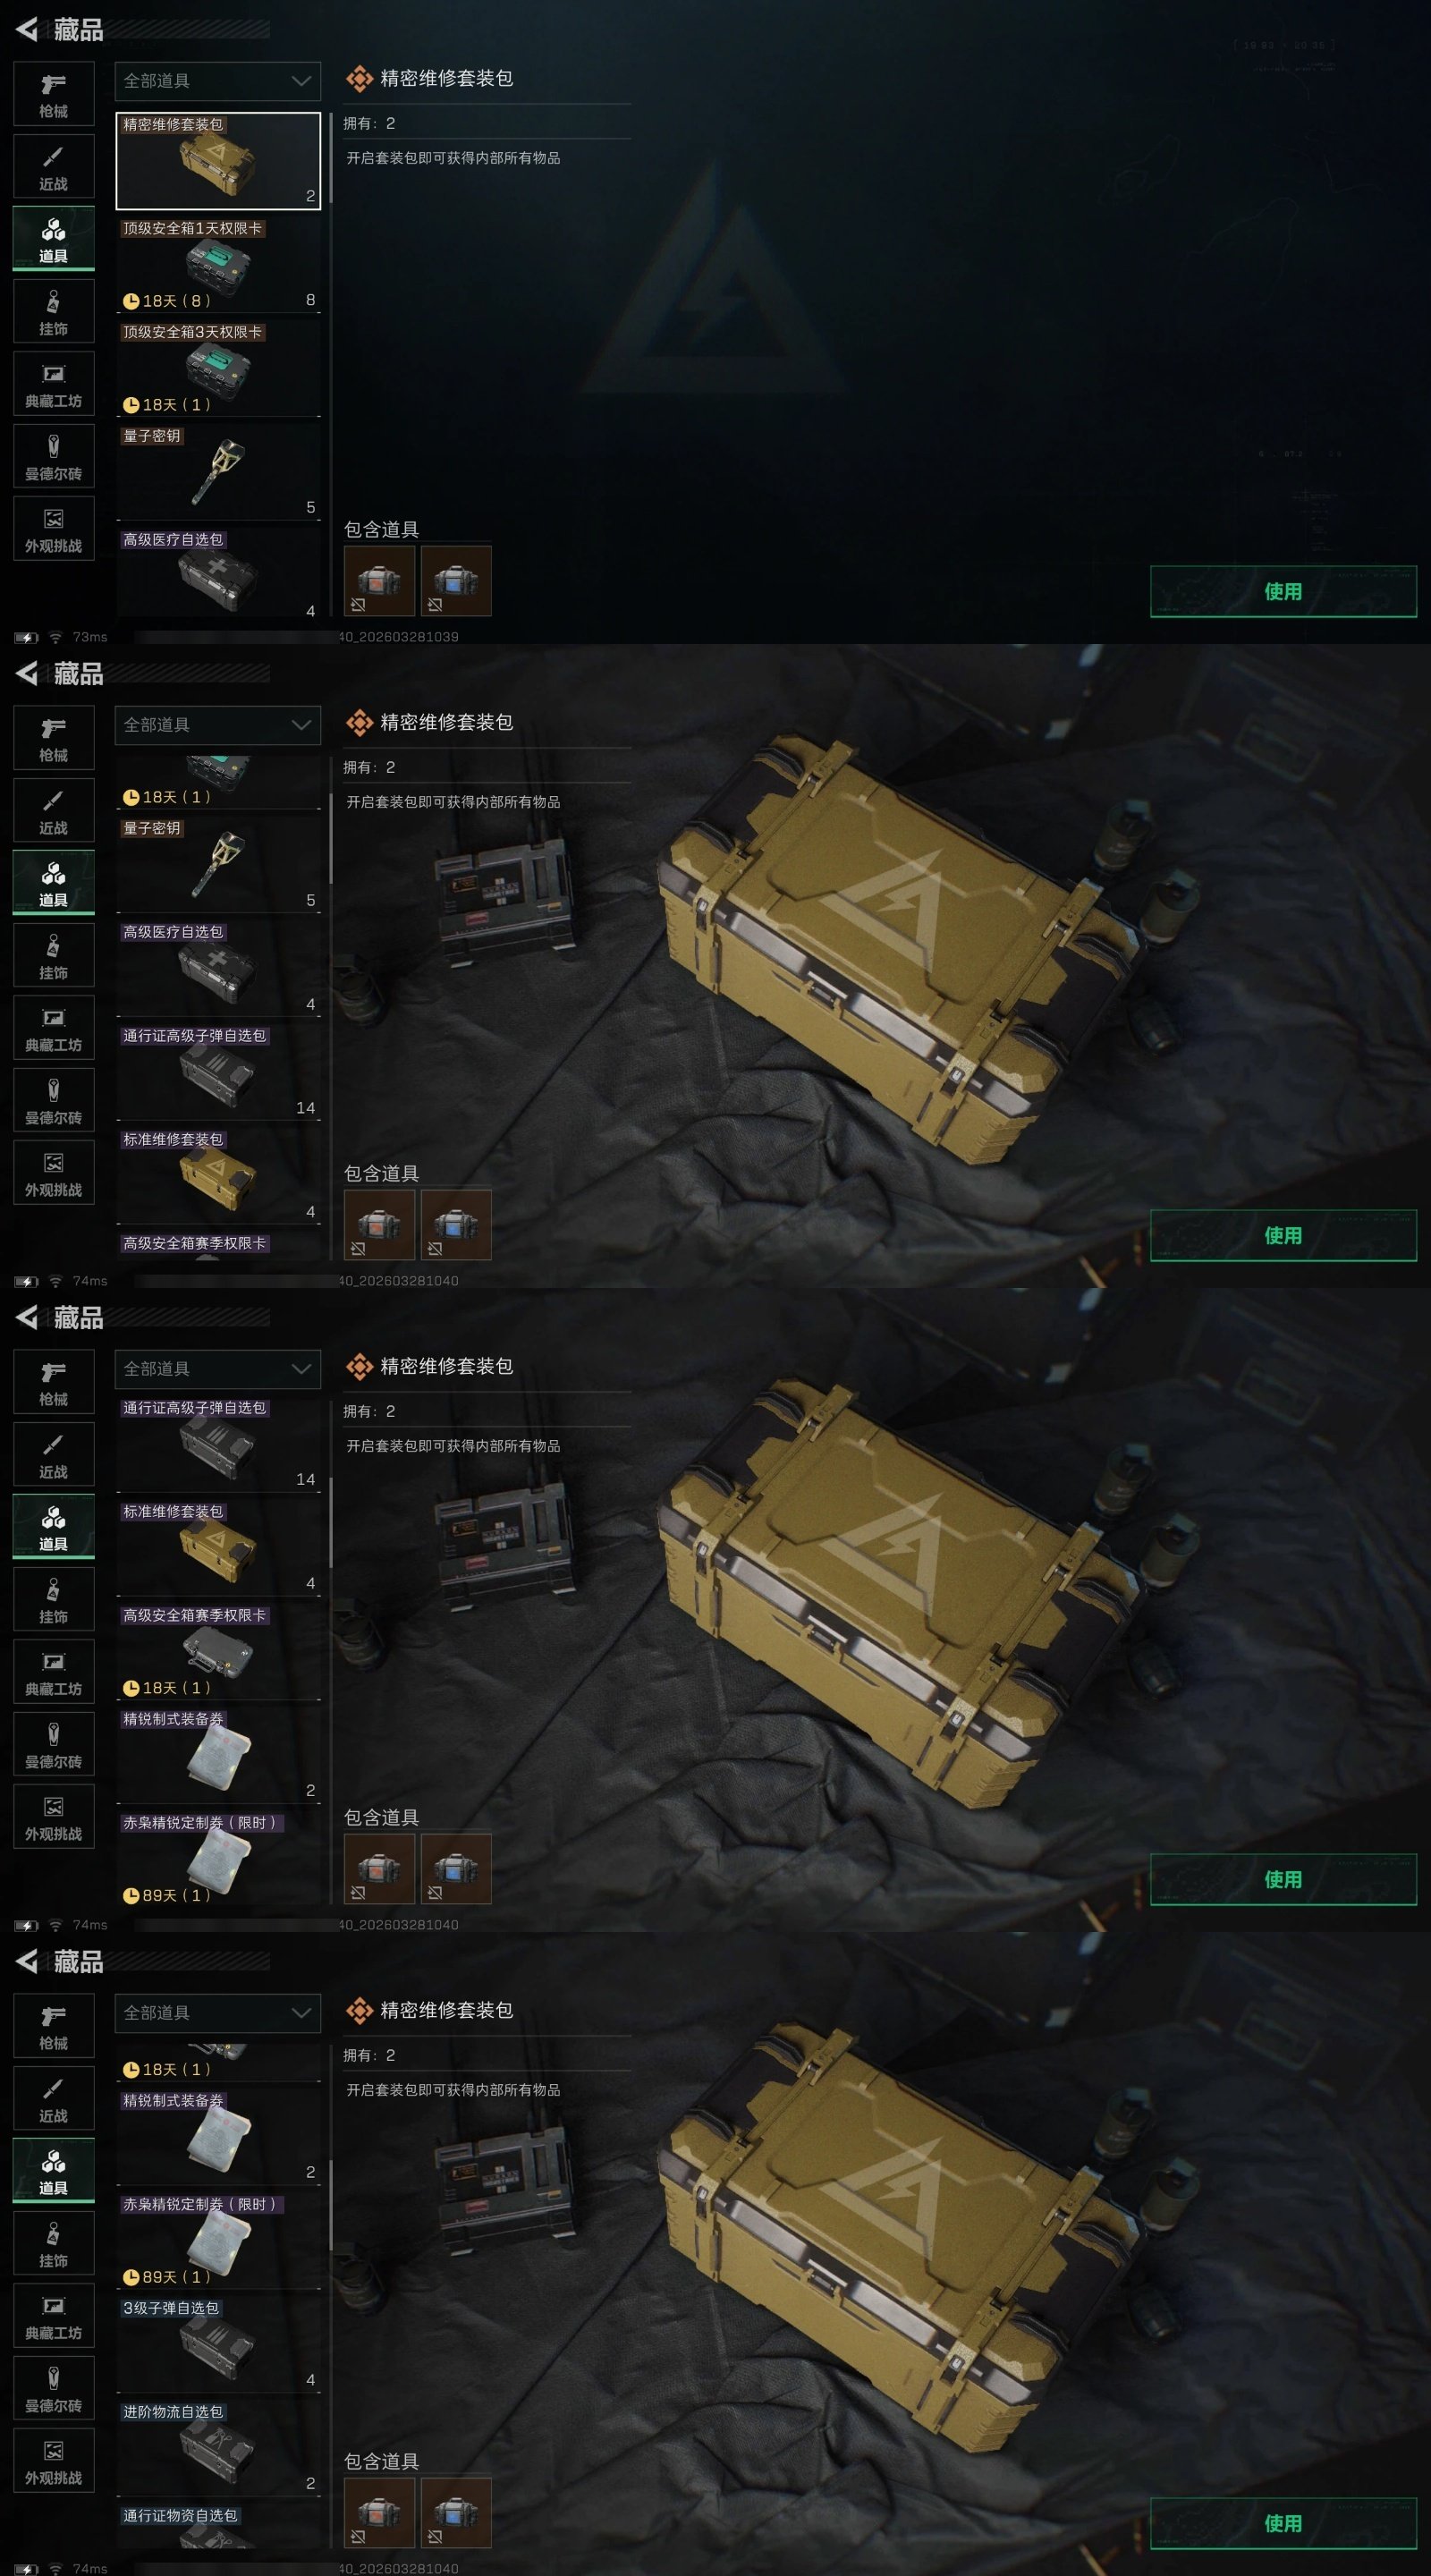The height and width of the screenshot is (2576, 1431).
Task: Open 曼德尔砖 icon on the 73ms screen
Action: click(x=54, y=457)
